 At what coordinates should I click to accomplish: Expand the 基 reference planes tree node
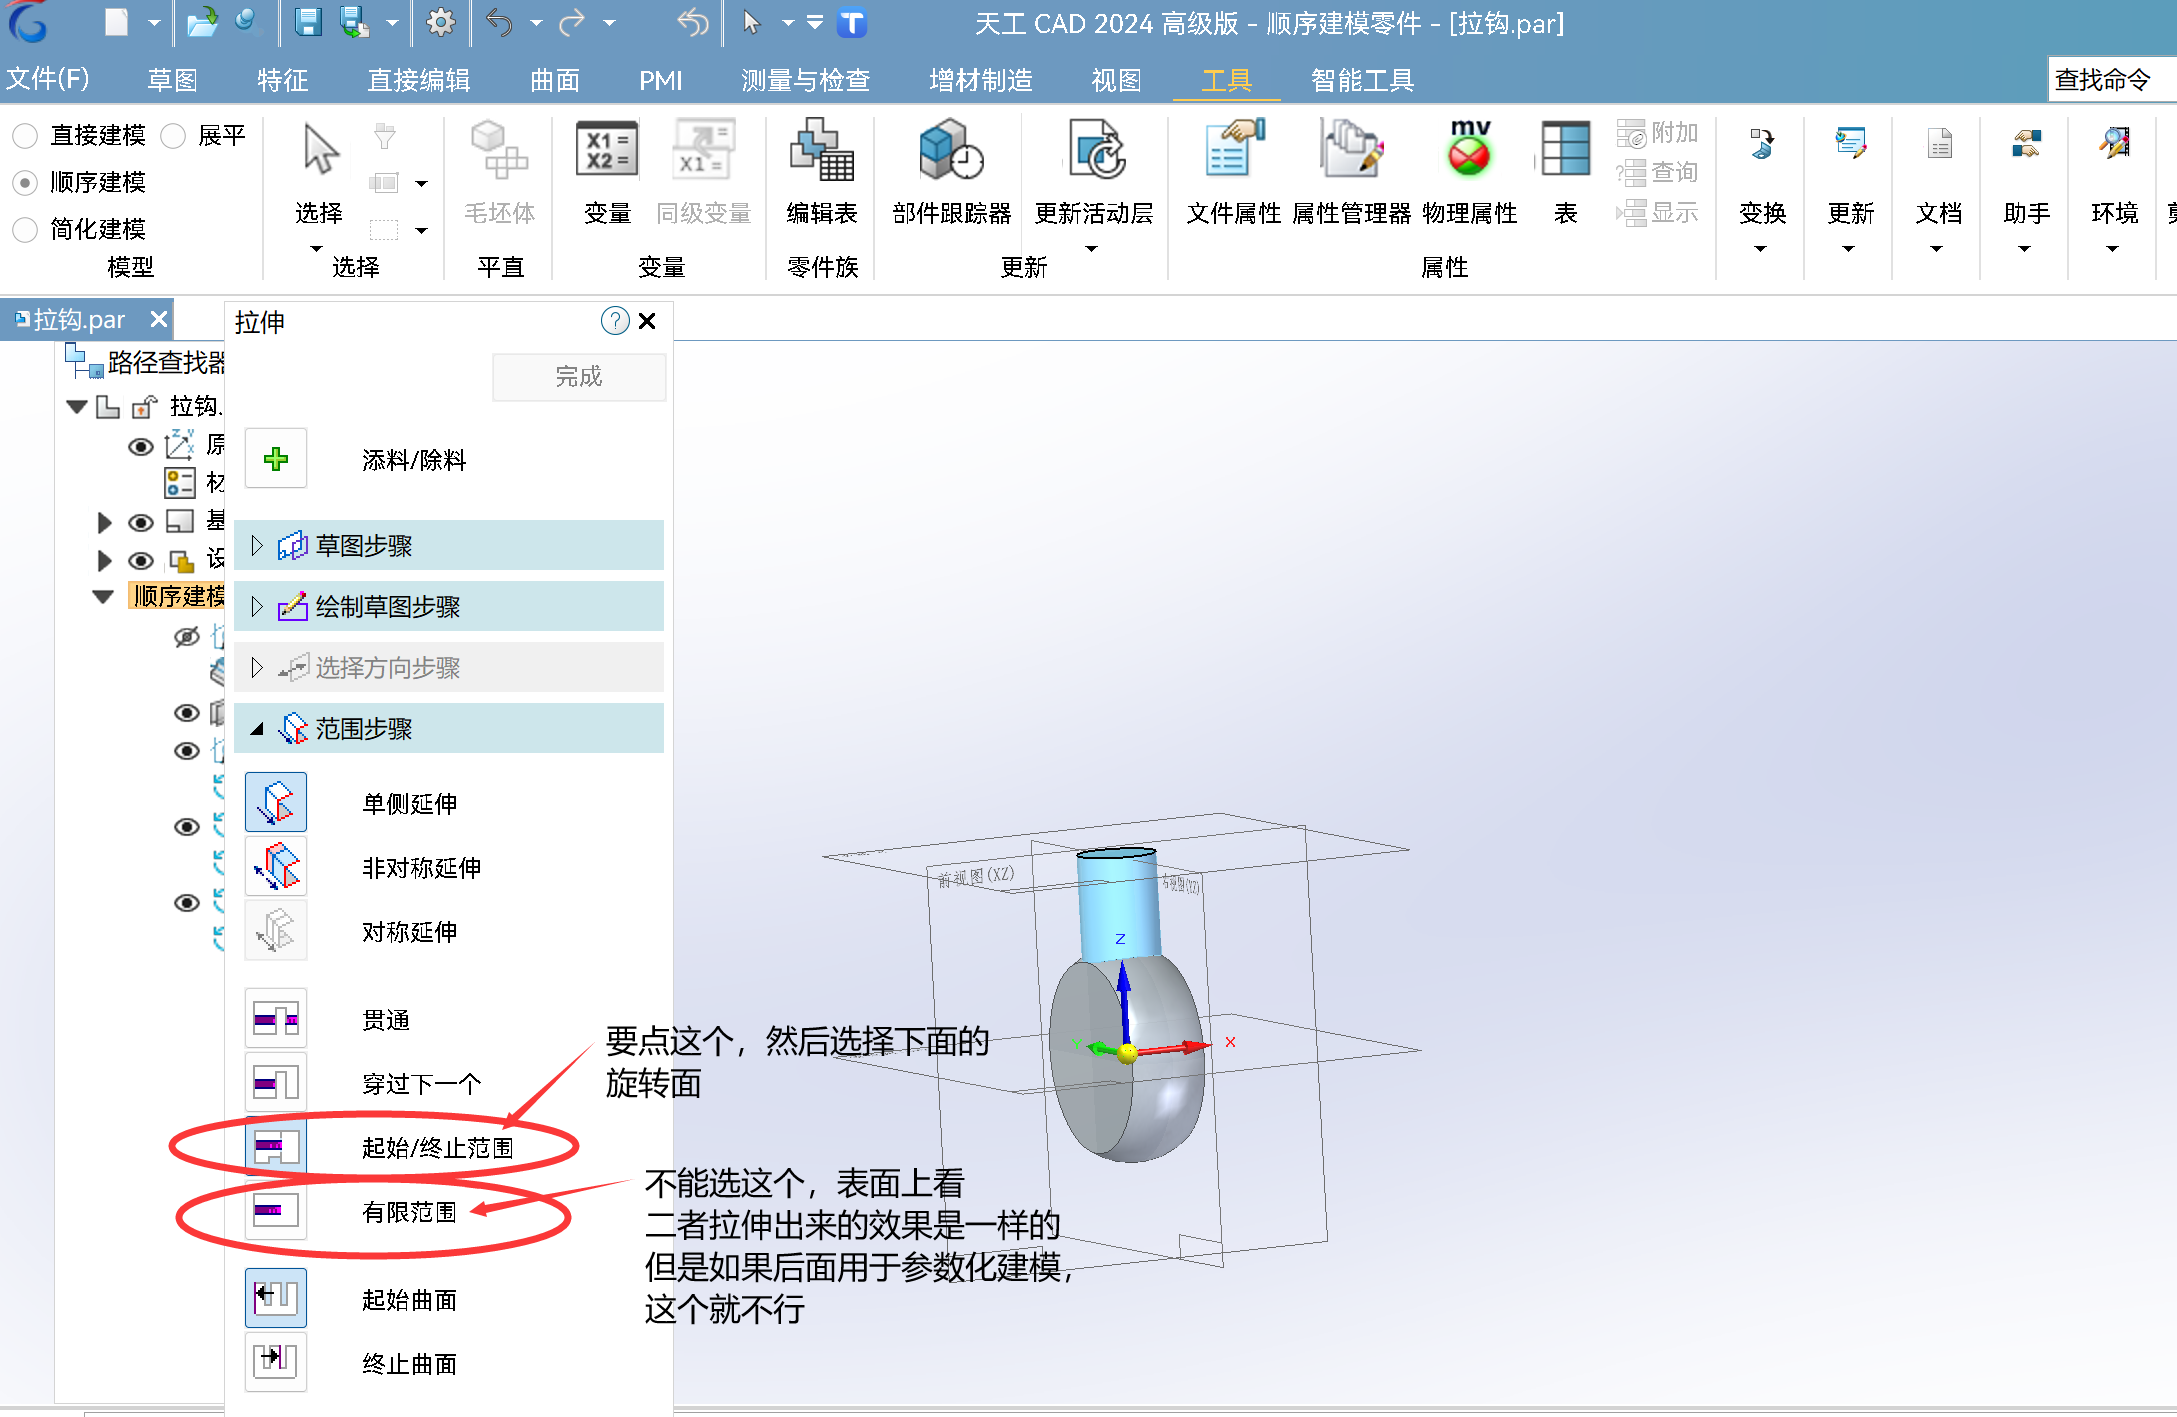(x=104, y=522)
